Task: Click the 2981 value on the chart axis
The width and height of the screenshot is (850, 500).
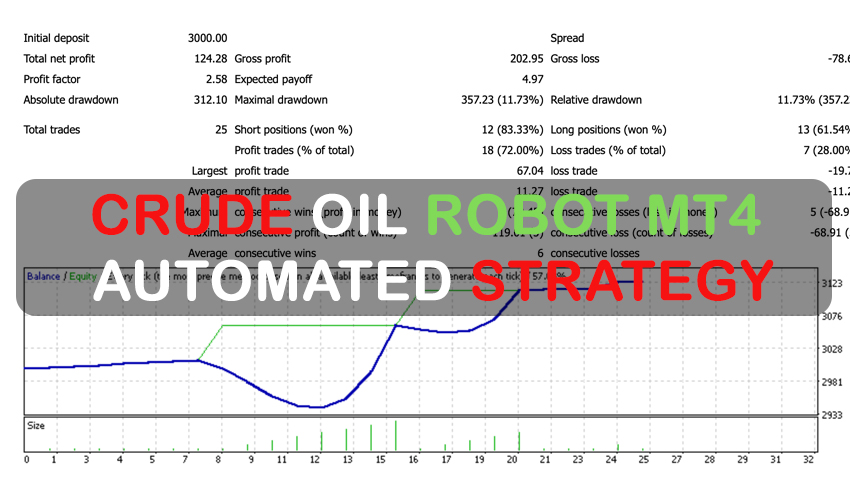Action: 832,382
